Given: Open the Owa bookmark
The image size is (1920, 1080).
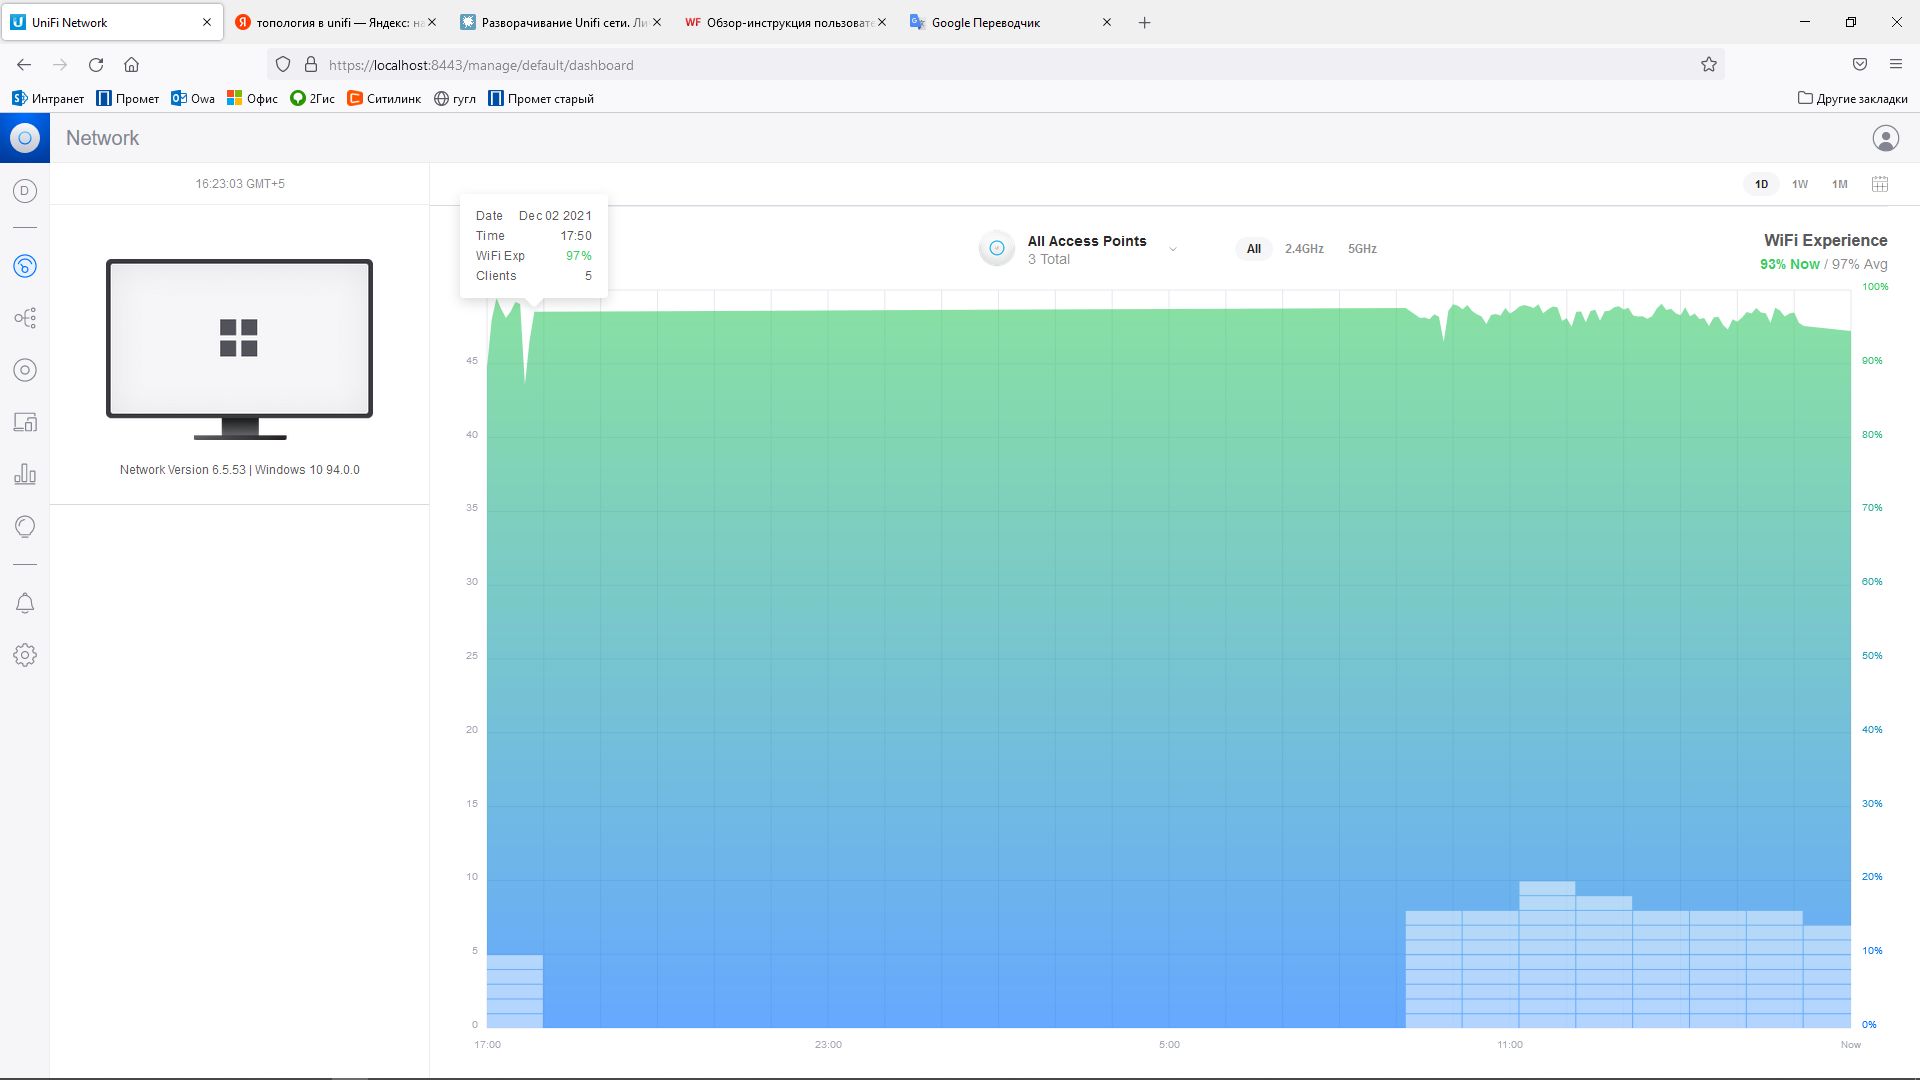Looking at the screenshot, I should [x=193, y=98].
